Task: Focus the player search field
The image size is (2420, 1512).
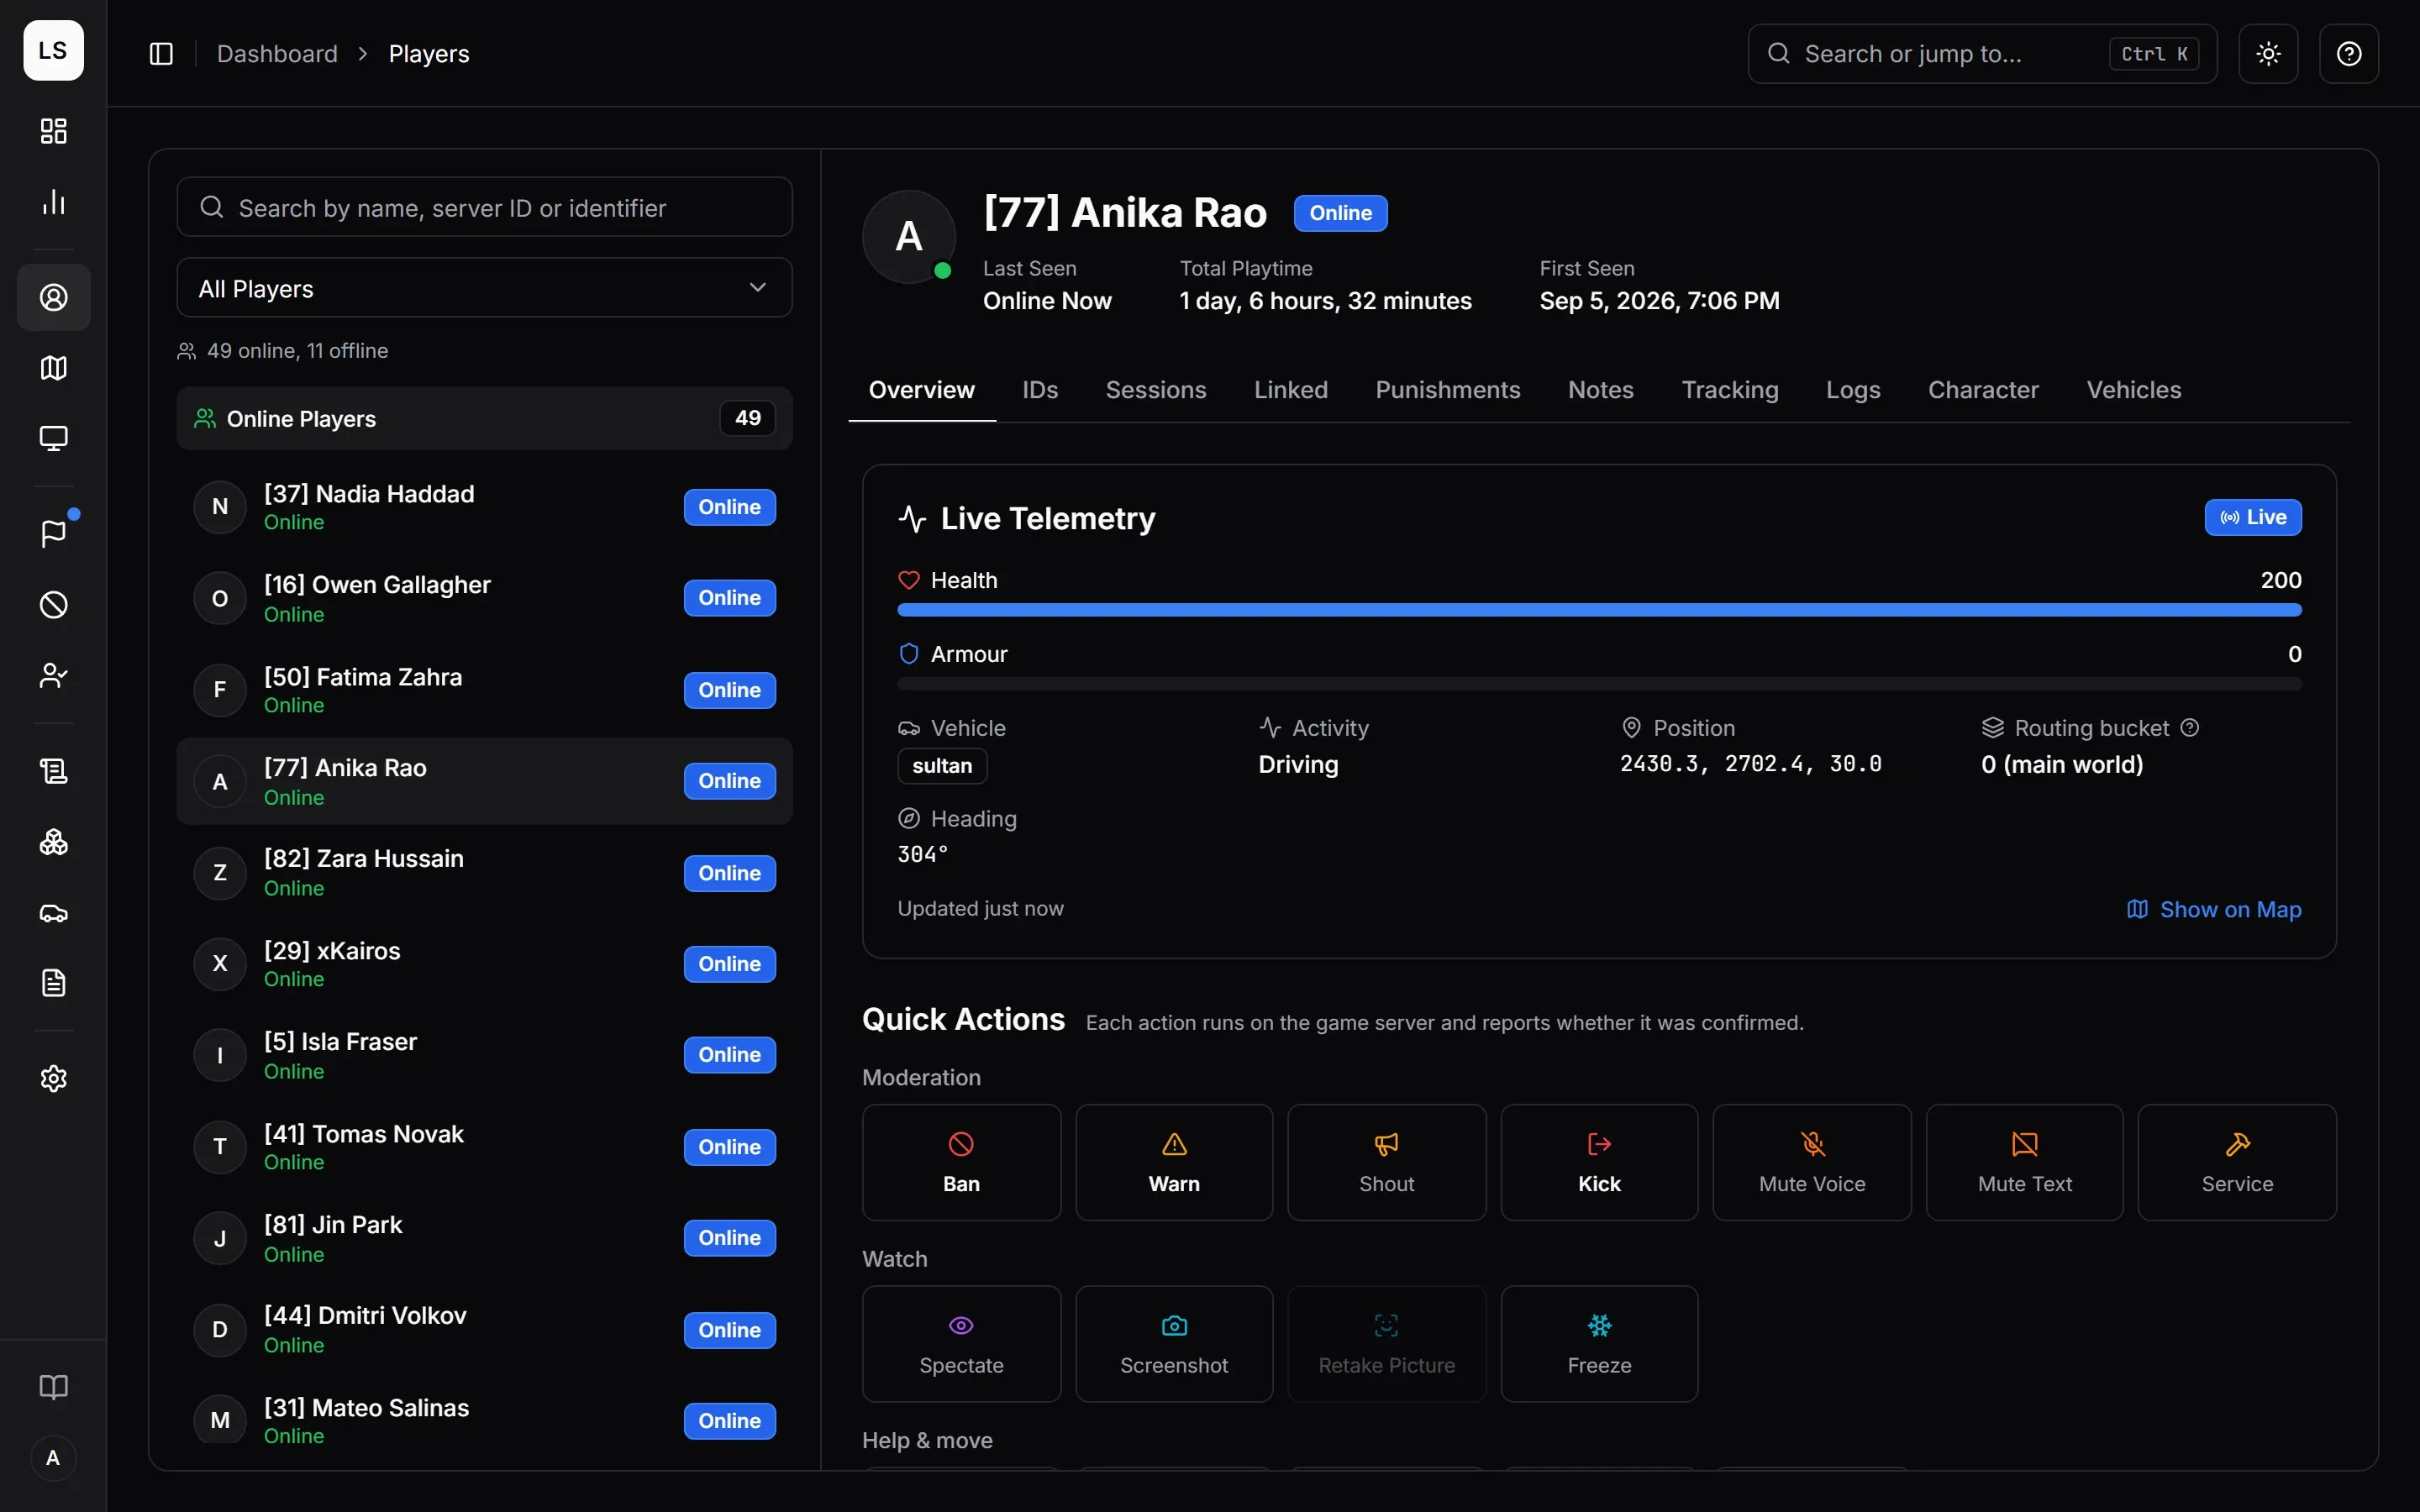Action: [x=484, y=207]
